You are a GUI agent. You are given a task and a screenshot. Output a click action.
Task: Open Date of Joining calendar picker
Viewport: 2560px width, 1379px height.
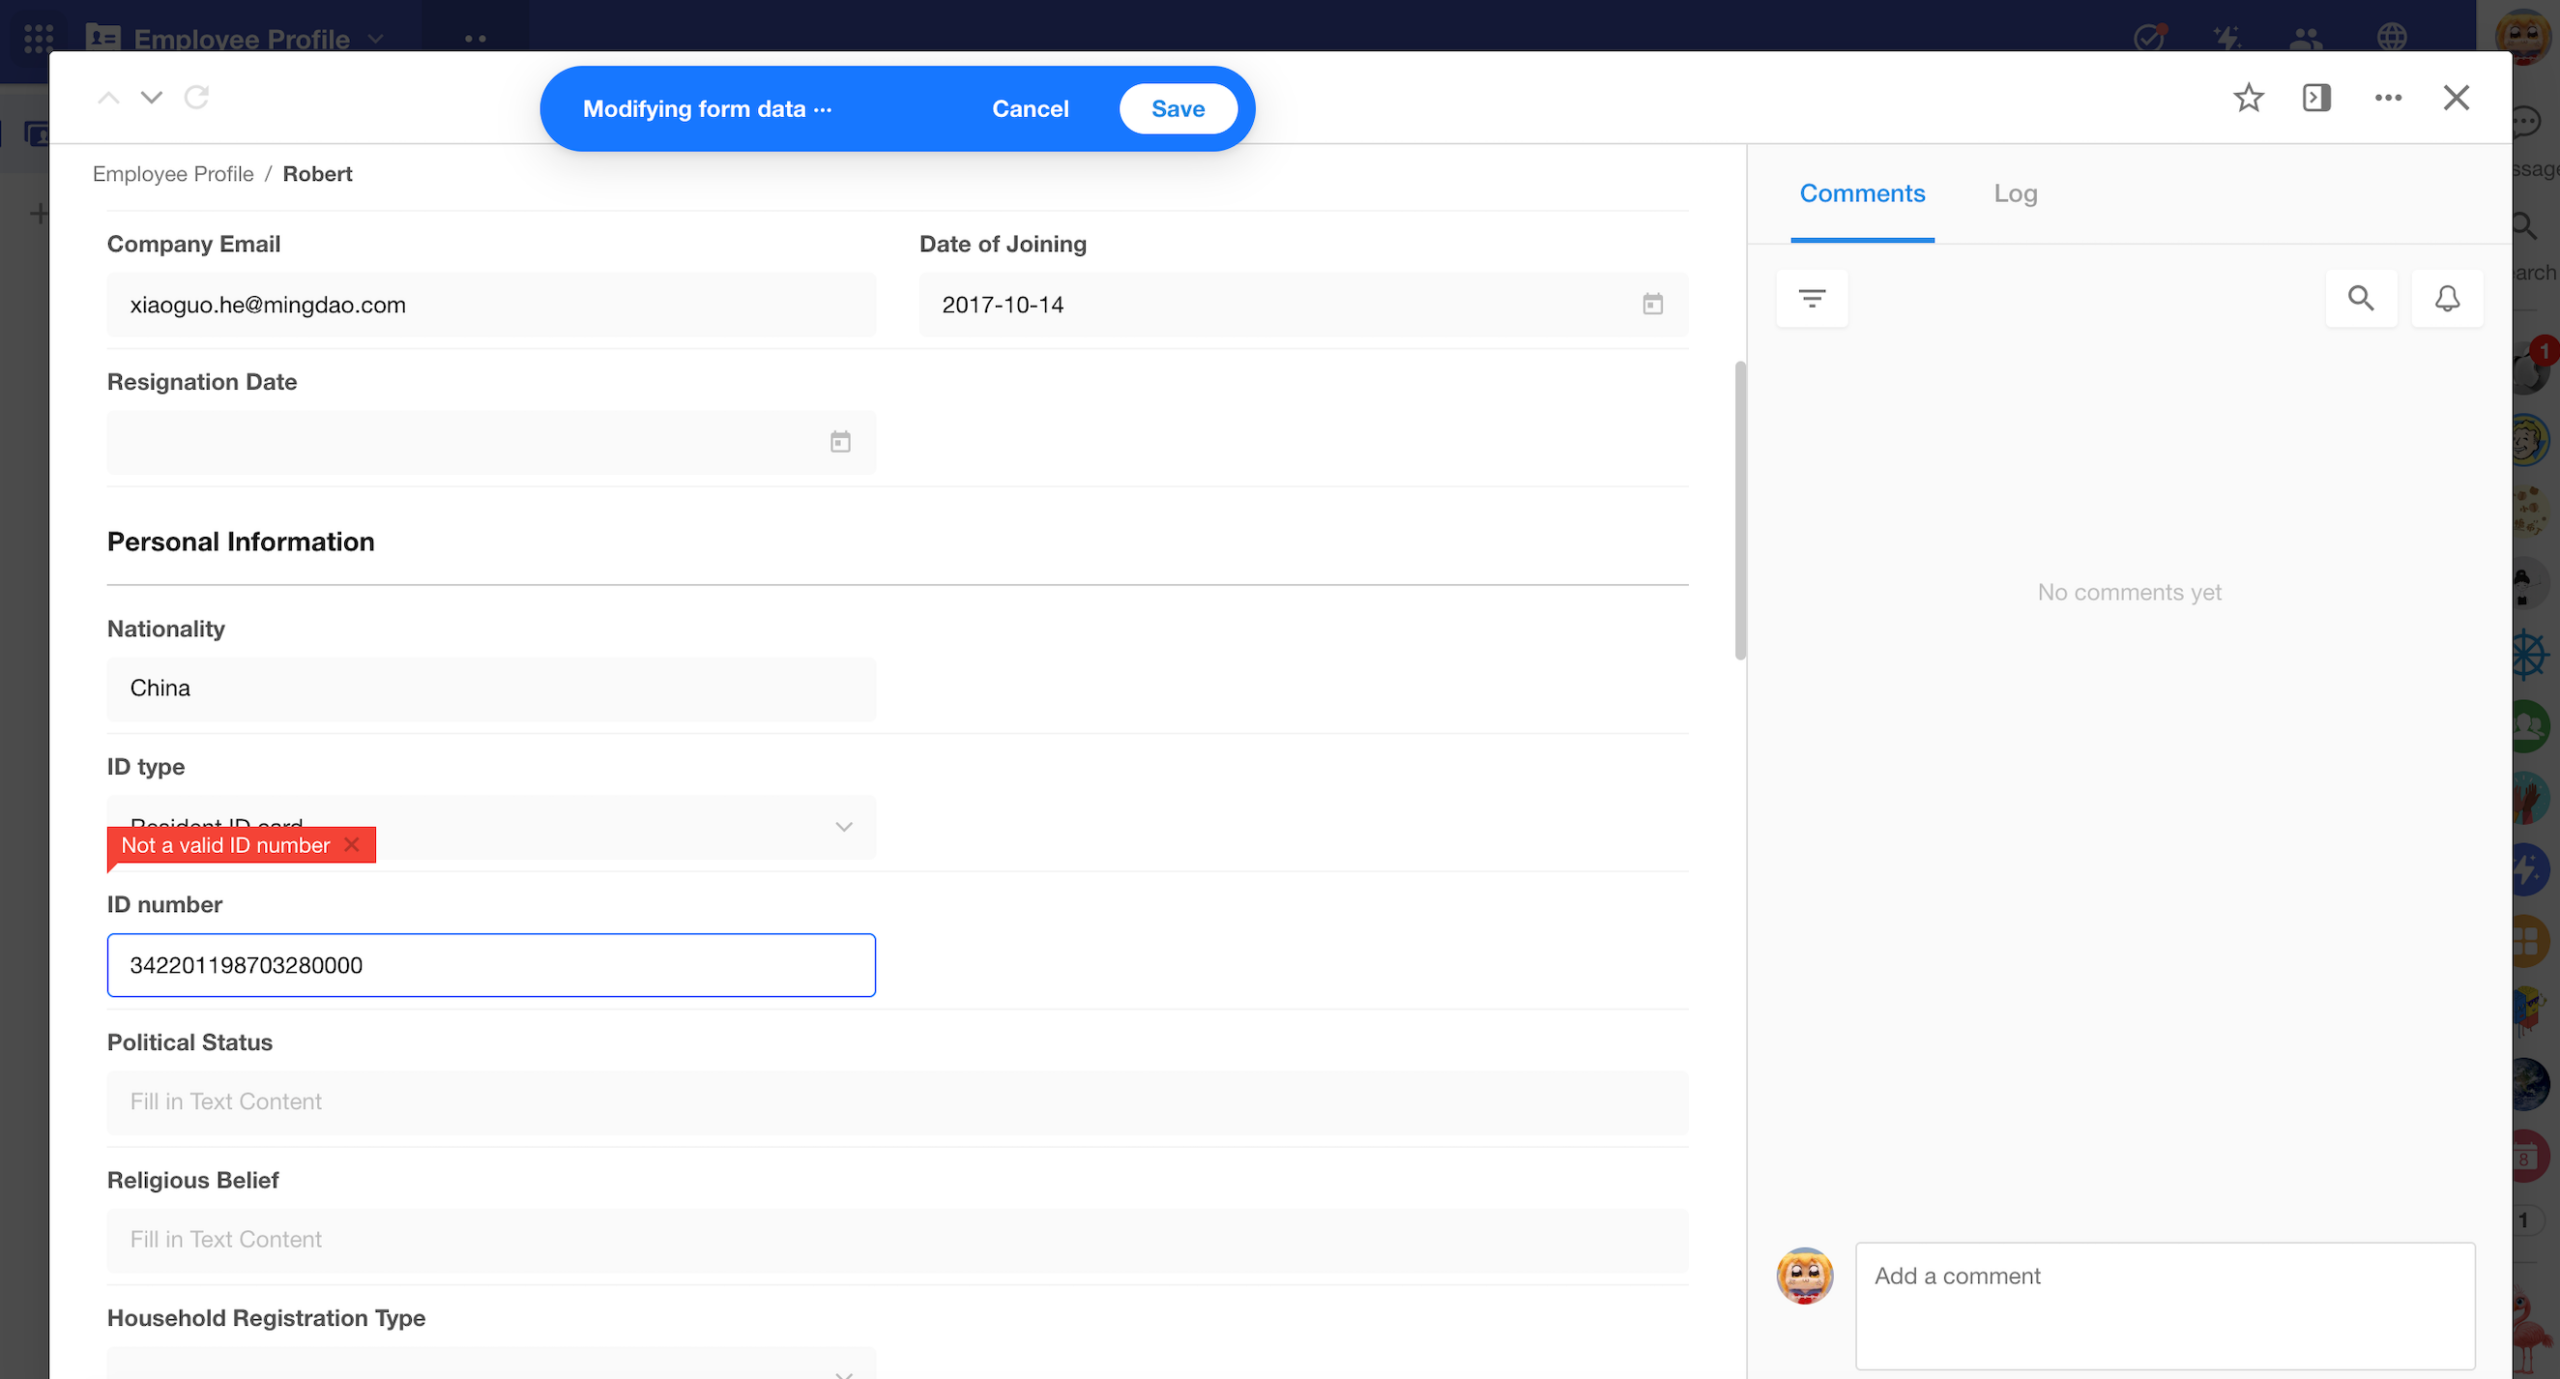pos(1652,304)
